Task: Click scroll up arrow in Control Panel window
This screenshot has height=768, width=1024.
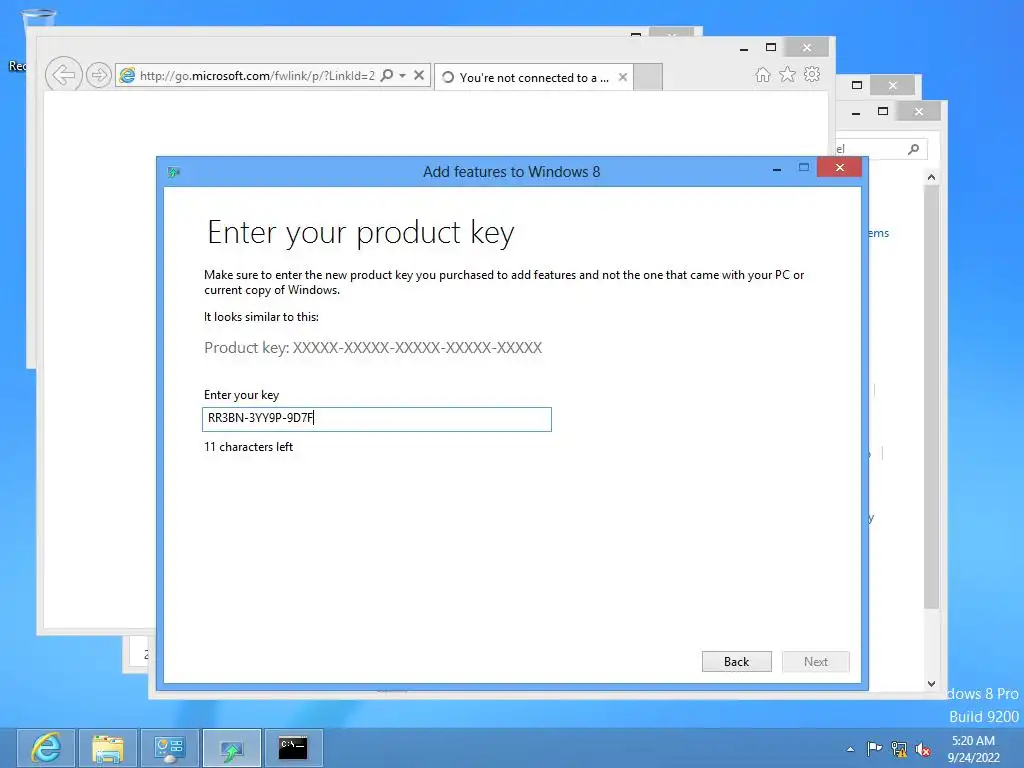Action: [x=931, y=177]
